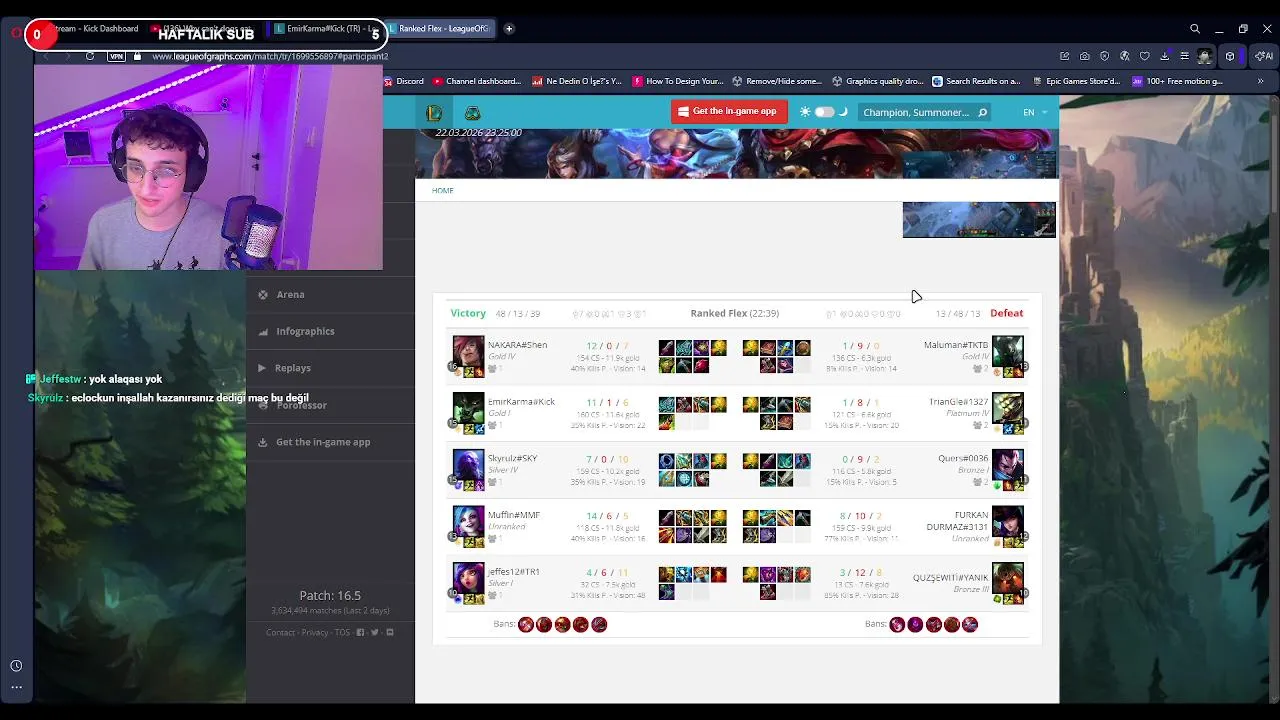1280x720 pixels.
Task: Open the Graphics quality dro... bookmark
Action: 877,81
